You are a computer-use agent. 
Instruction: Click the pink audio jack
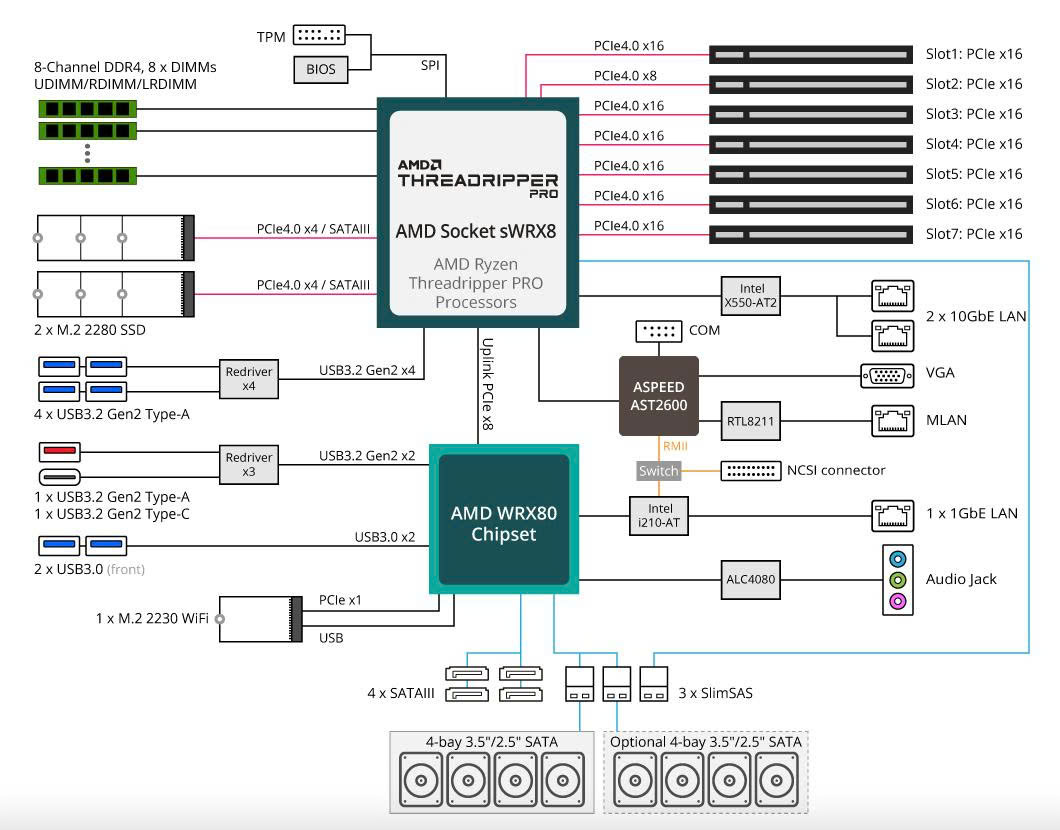tap(897, 601)
